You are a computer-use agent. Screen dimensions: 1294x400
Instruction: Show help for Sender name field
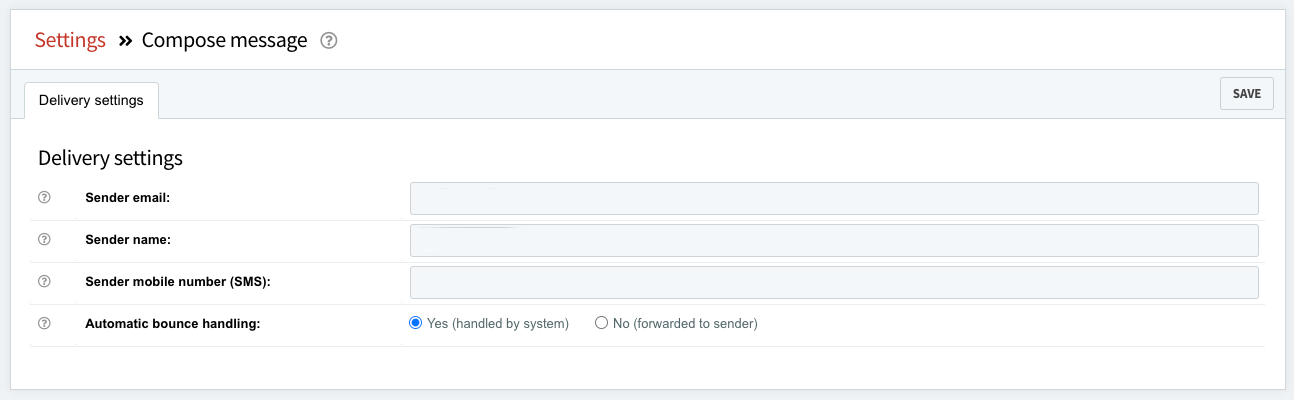point(44,240)
